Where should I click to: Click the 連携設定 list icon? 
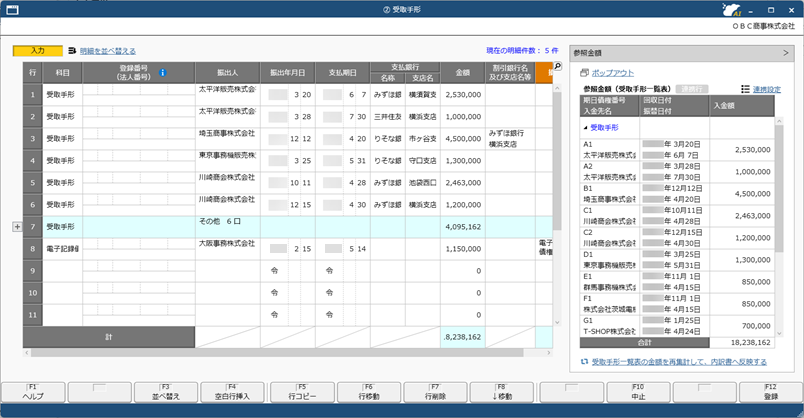click(745, 89)
